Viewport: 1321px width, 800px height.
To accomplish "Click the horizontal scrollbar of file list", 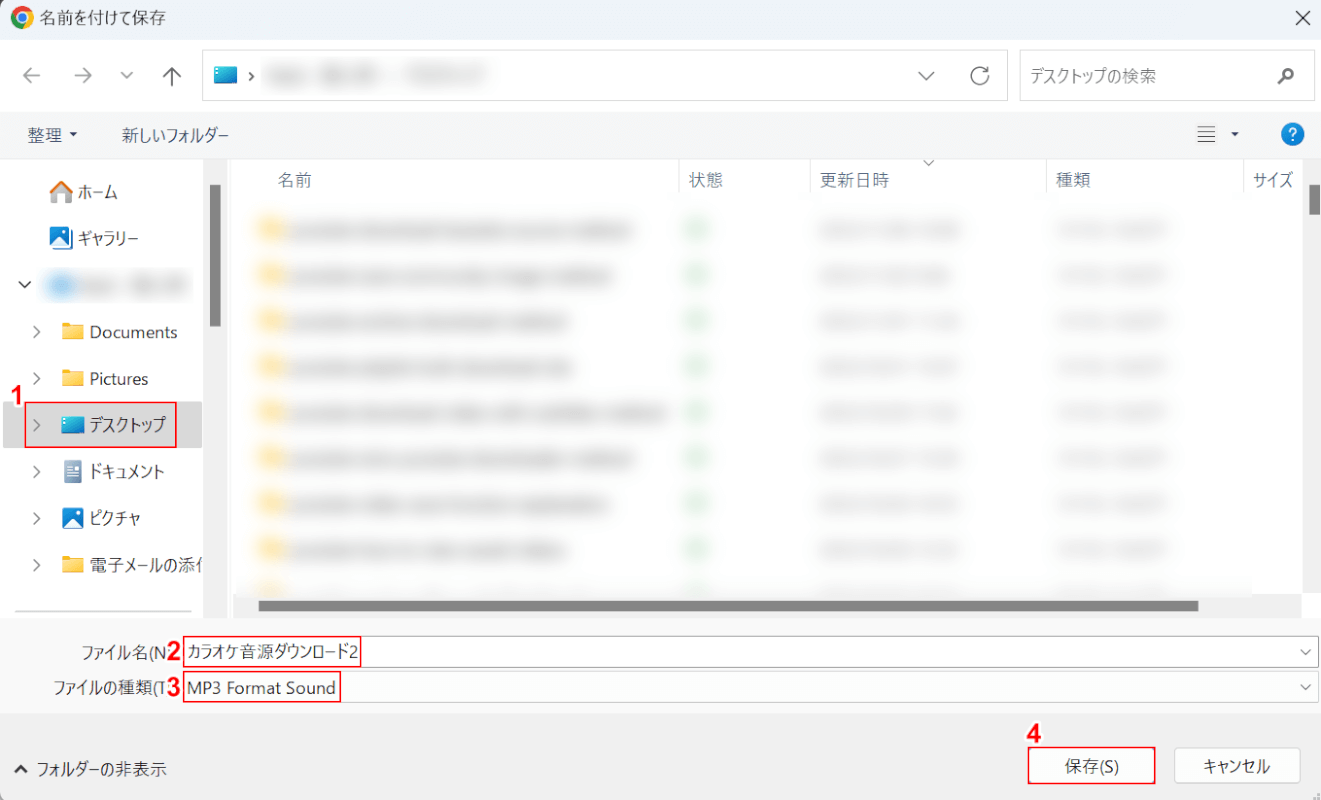I will click(728, 605).
